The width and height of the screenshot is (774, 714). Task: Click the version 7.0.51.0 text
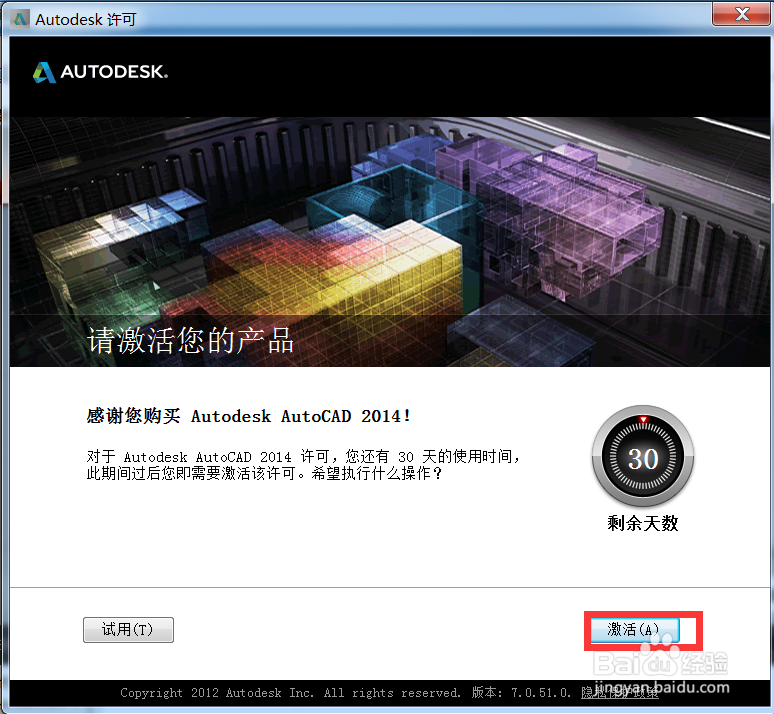pyautogui.click(x=521, y=693)
